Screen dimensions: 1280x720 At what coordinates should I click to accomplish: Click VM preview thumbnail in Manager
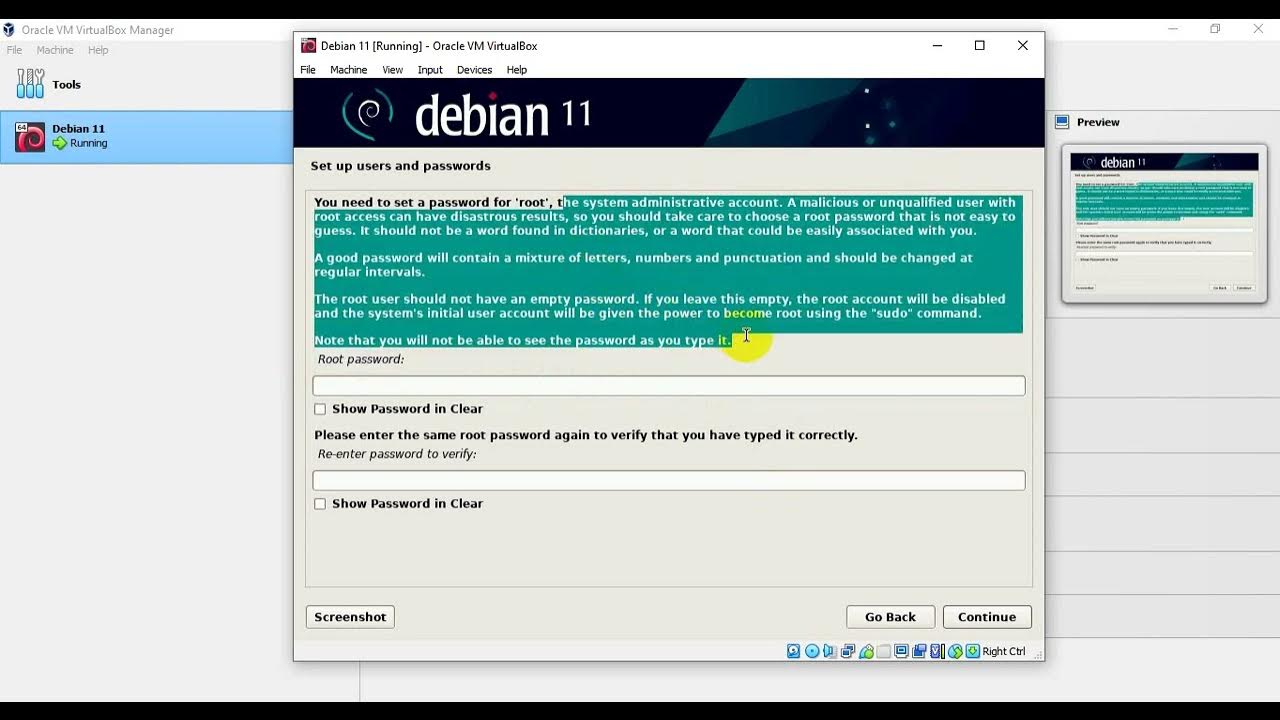coord(1164,223)
